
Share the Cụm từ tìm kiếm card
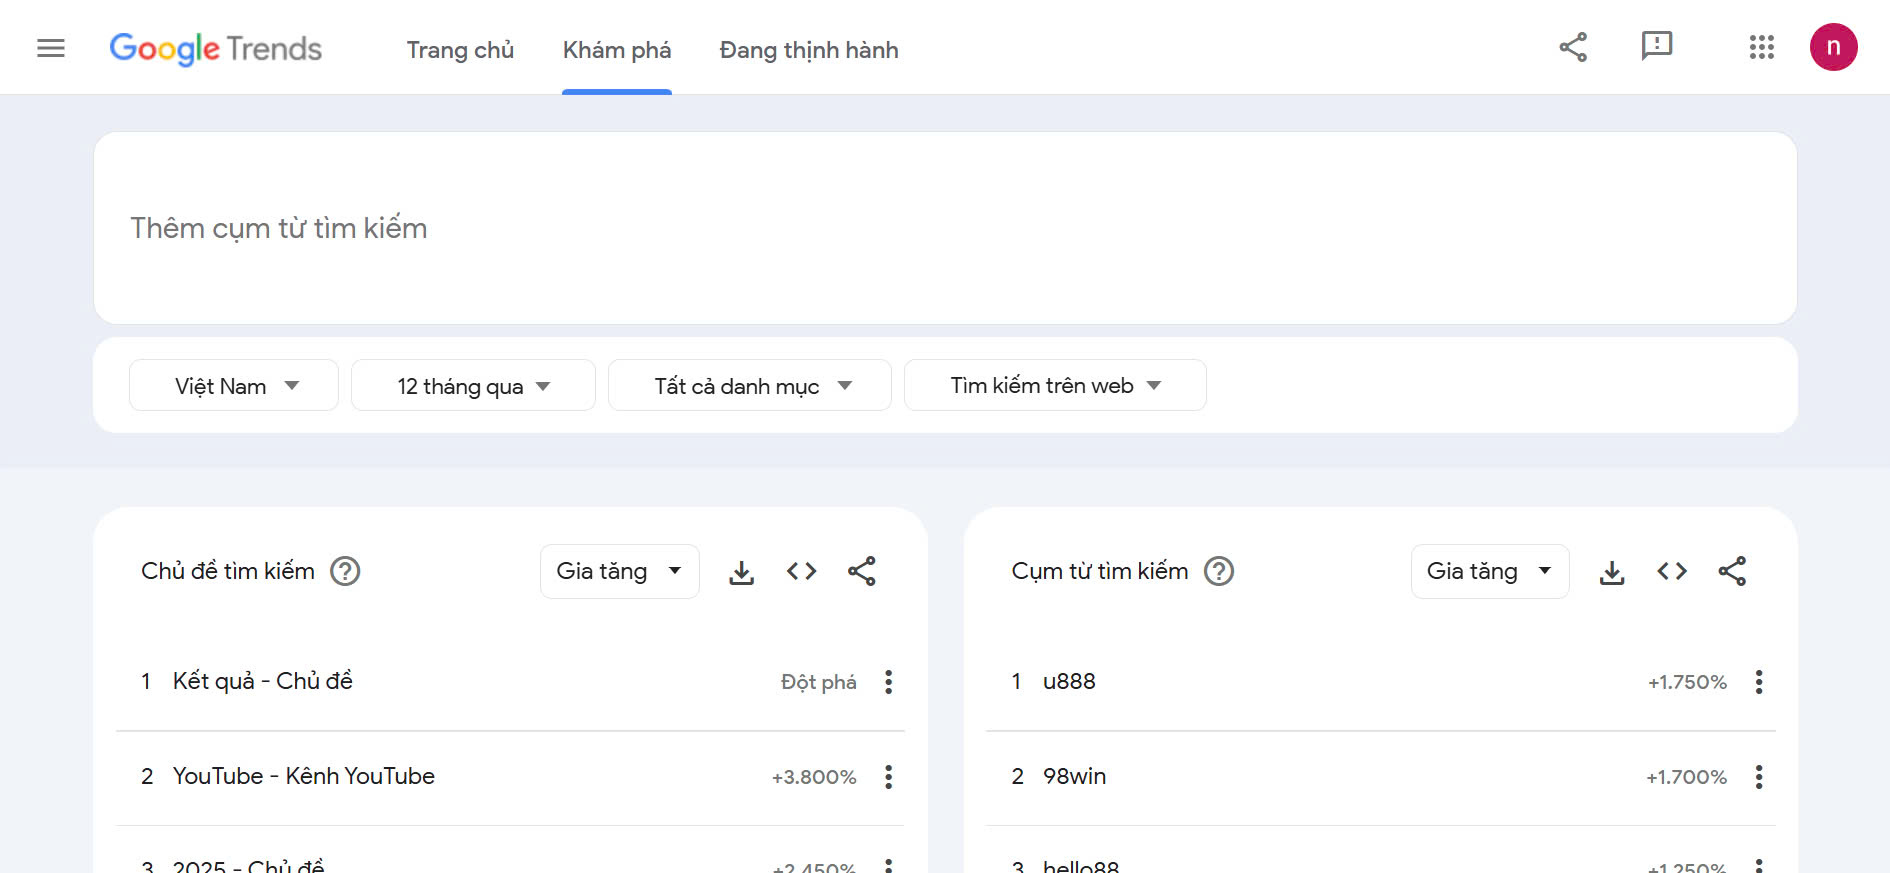click(1731, 571)
